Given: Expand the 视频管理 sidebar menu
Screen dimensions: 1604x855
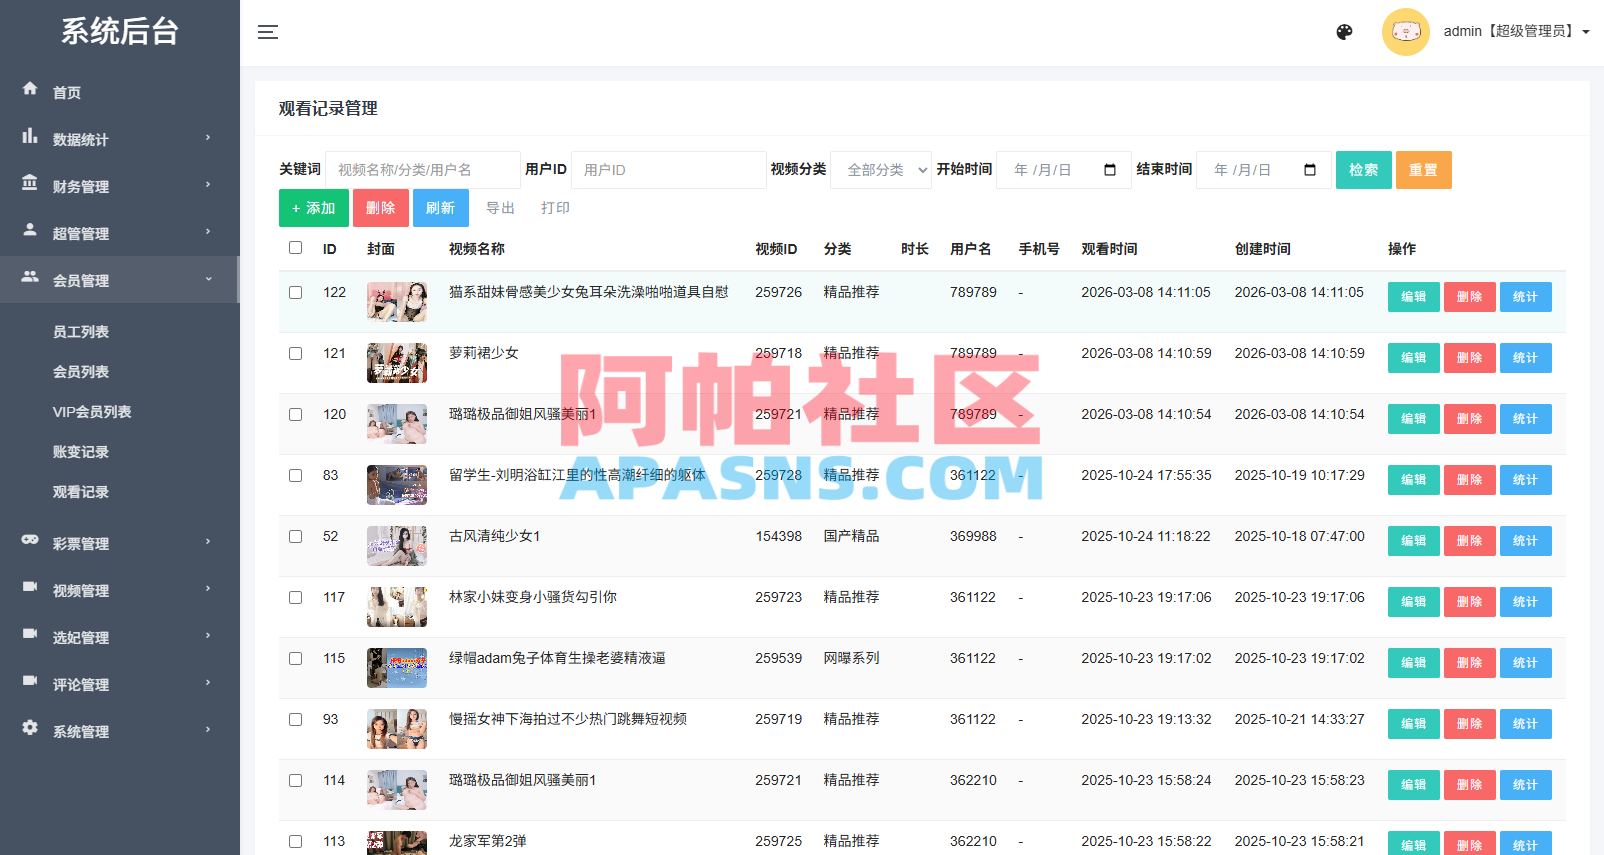Looking at the screenshot, I should [x=120, y=590].
